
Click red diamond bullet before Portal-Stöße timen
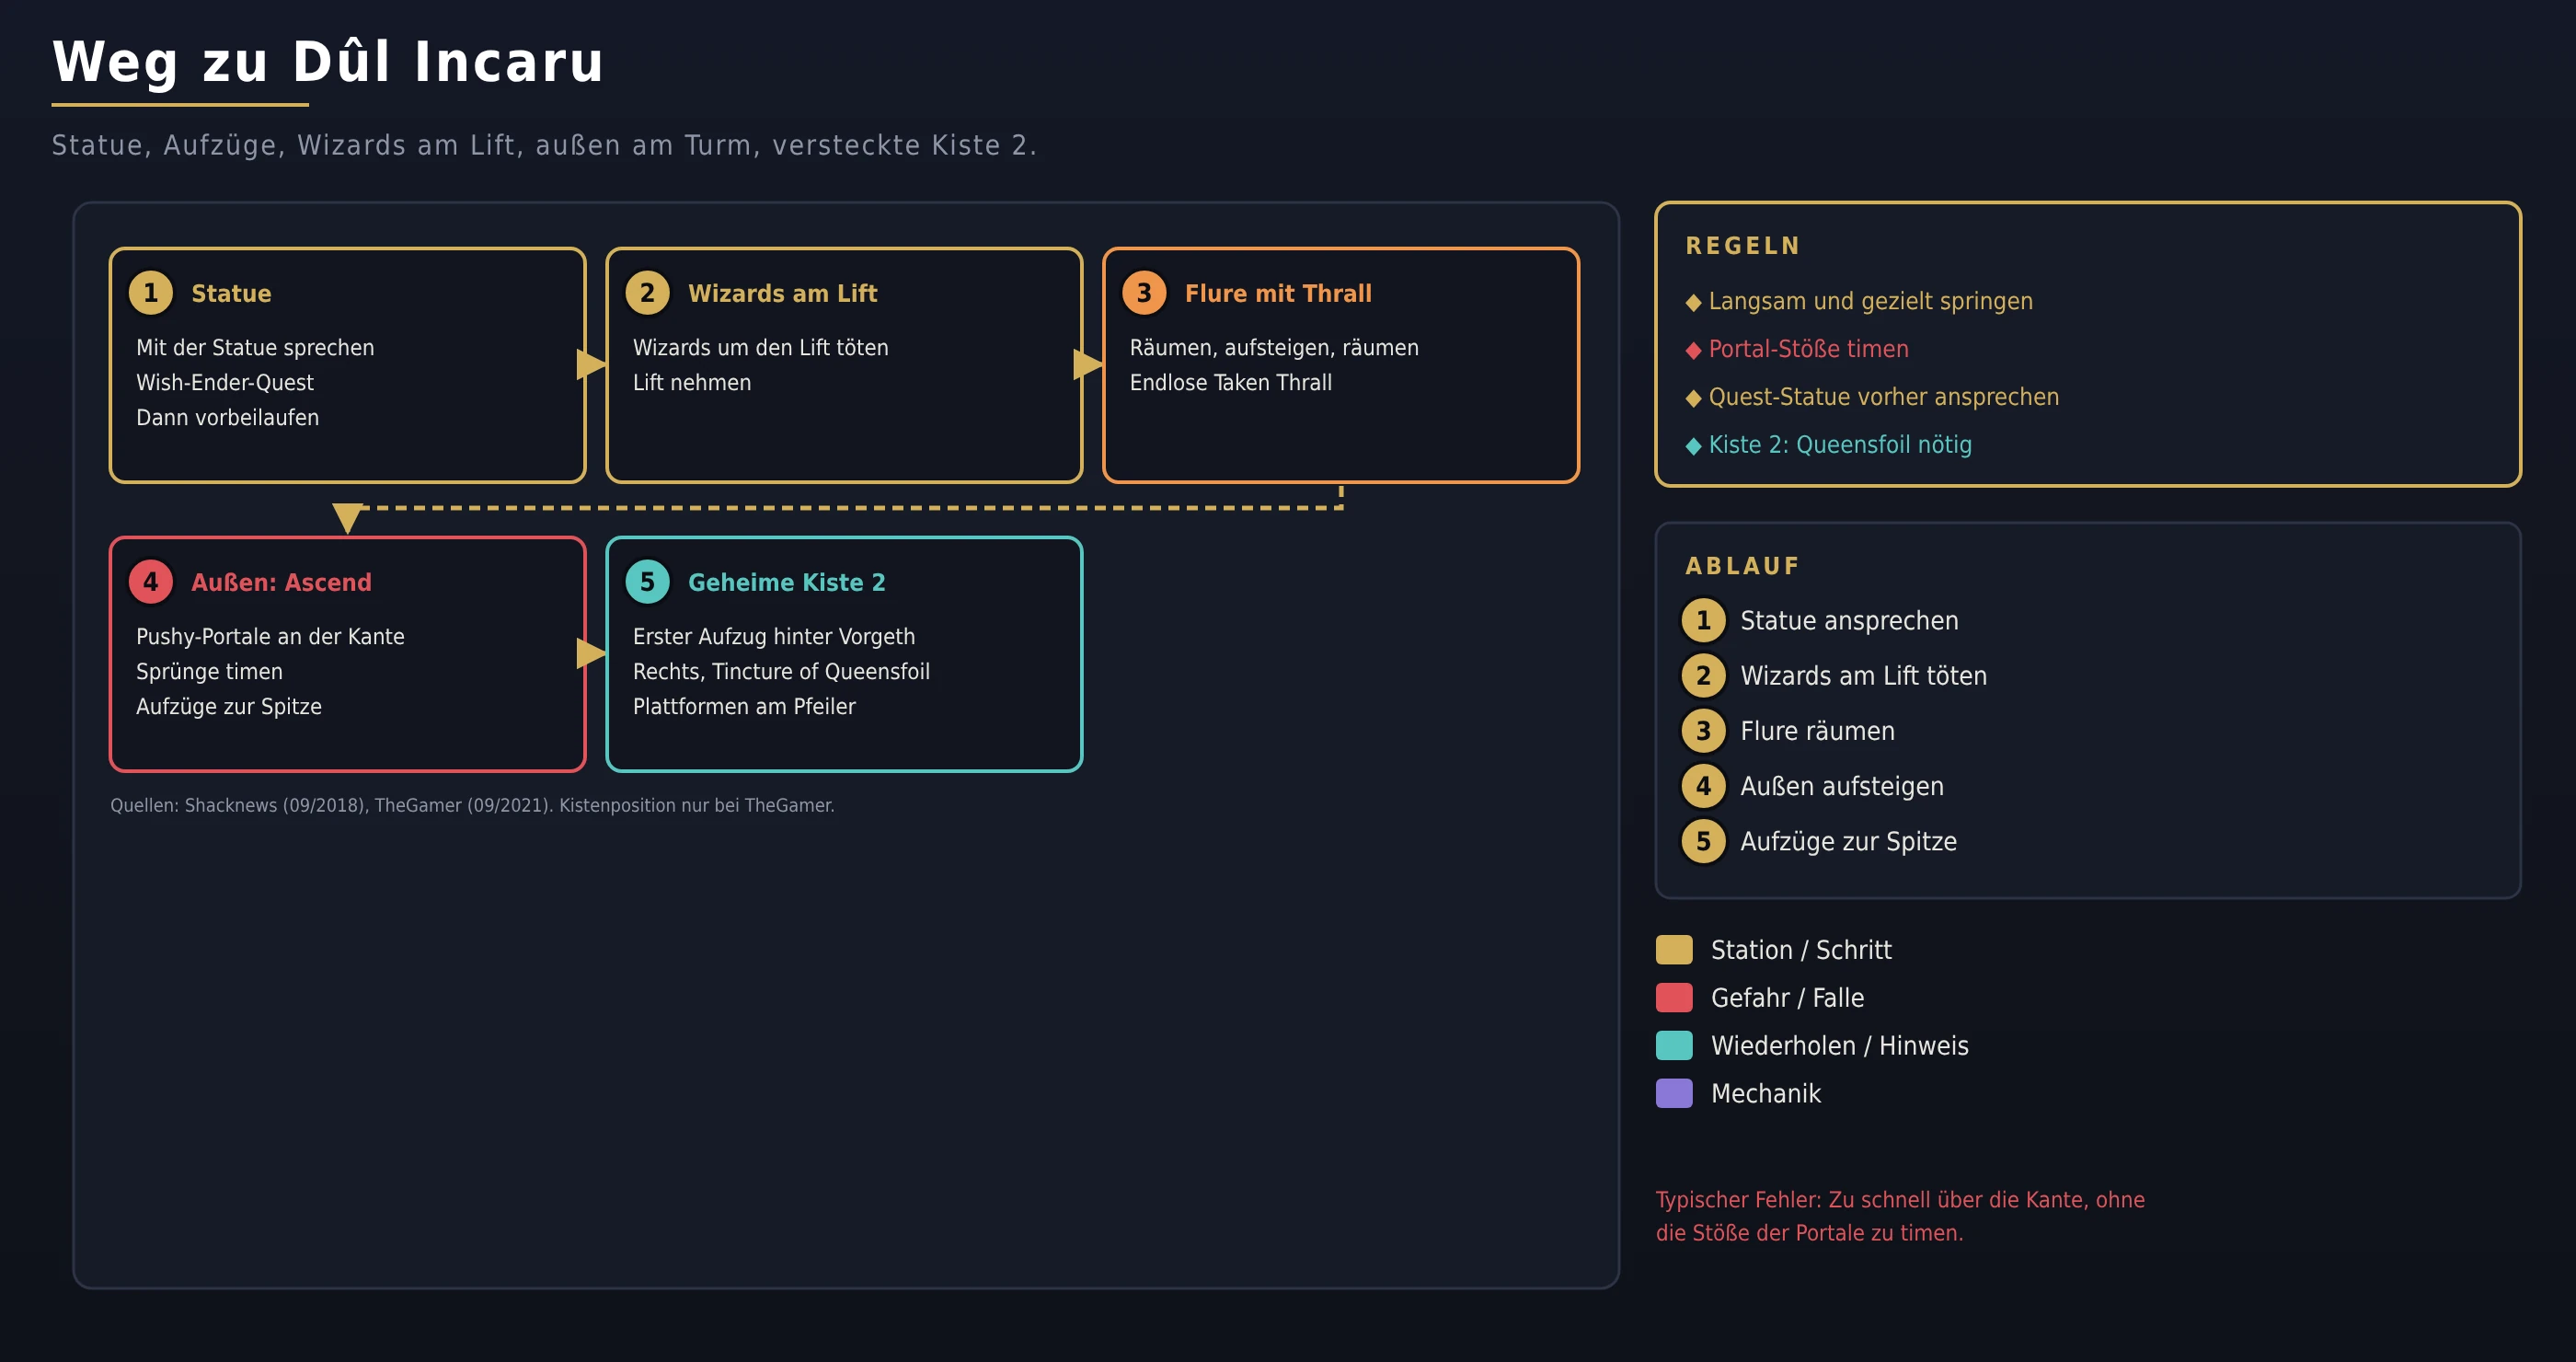point(1693,350)
